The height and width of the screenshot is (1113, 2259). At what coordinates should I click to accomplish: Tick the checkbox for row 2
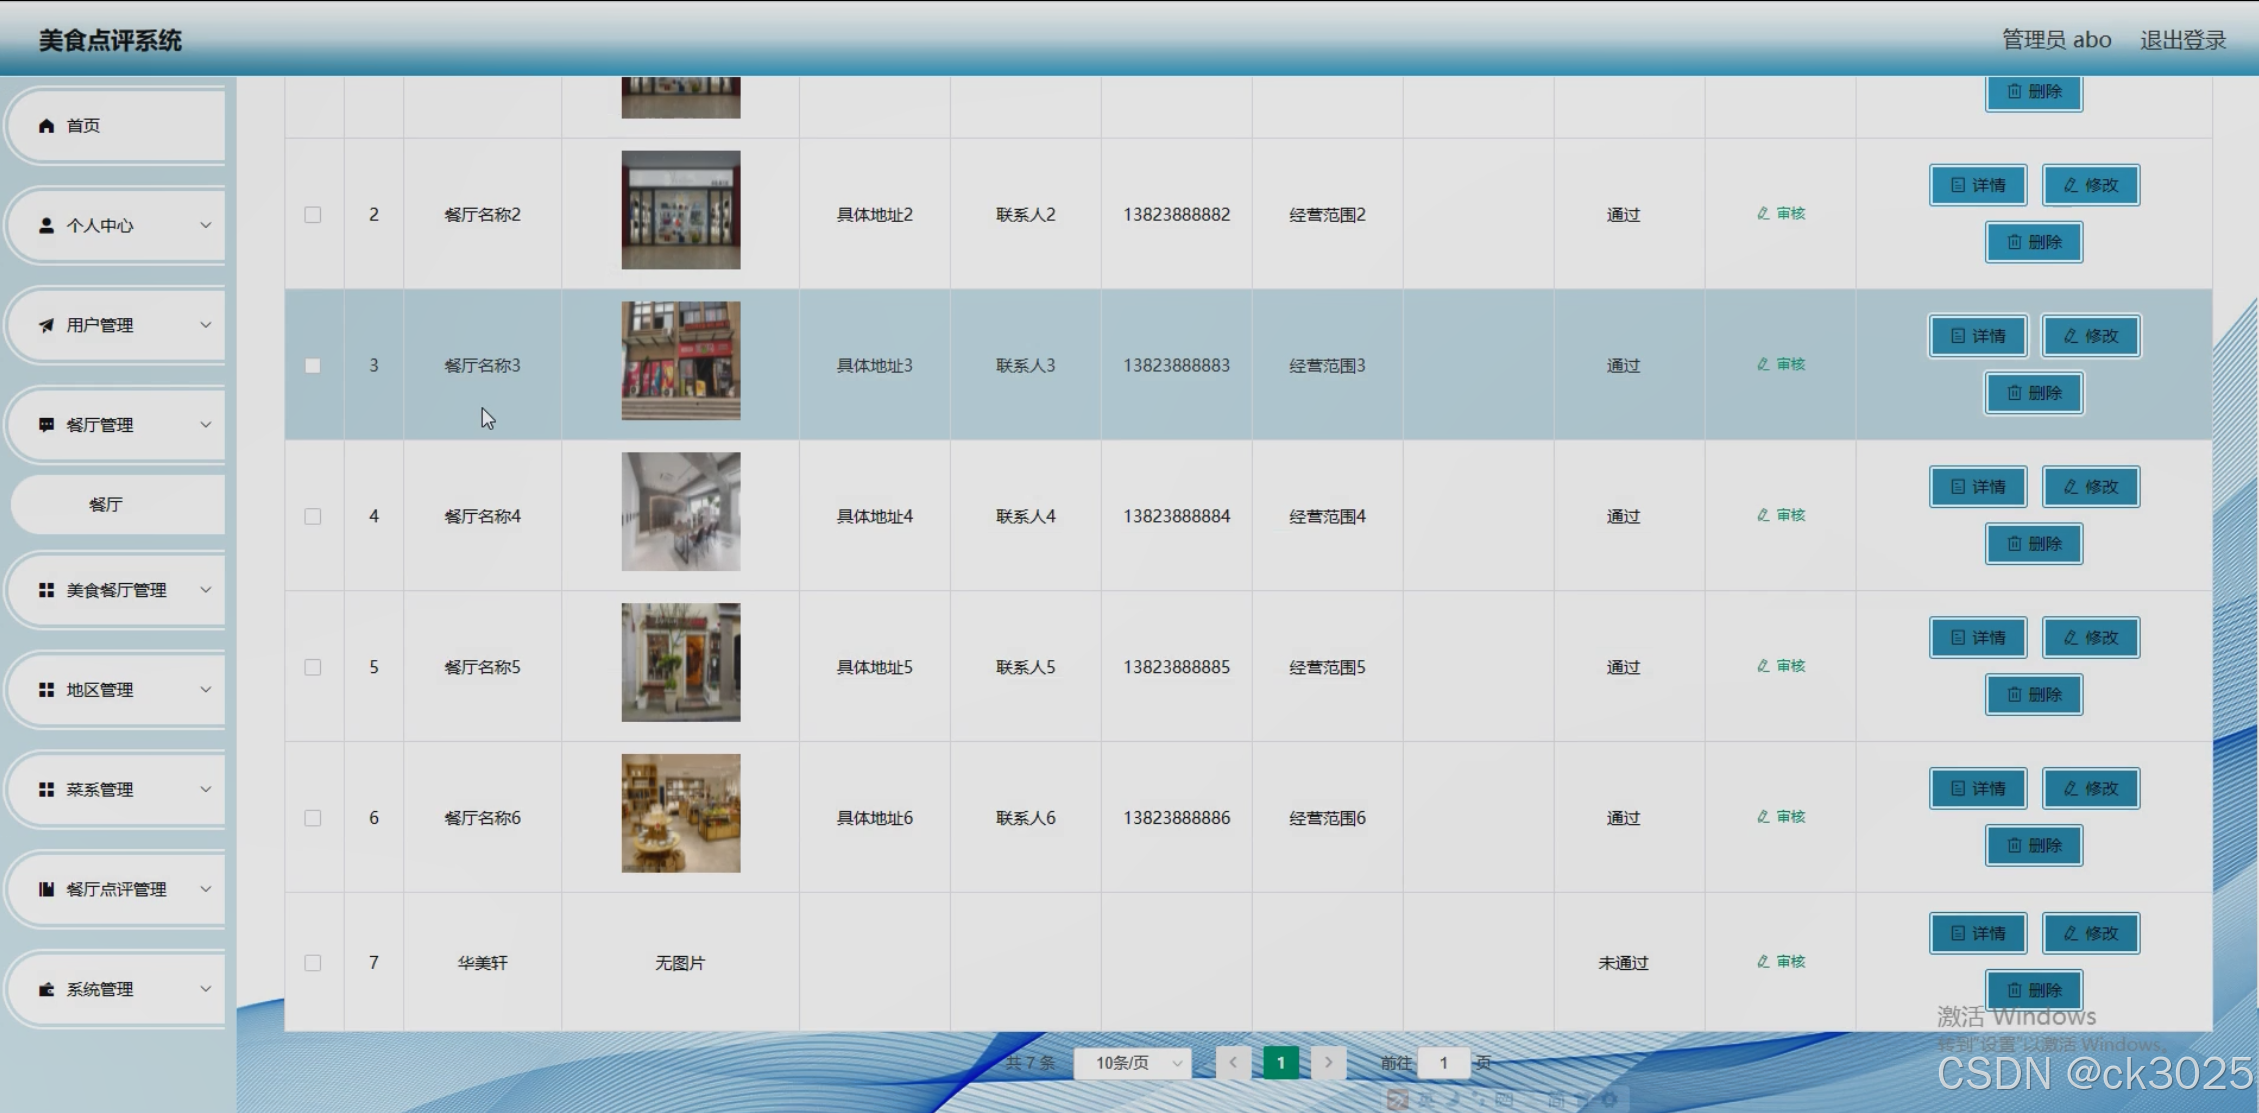tap(313, 215)
